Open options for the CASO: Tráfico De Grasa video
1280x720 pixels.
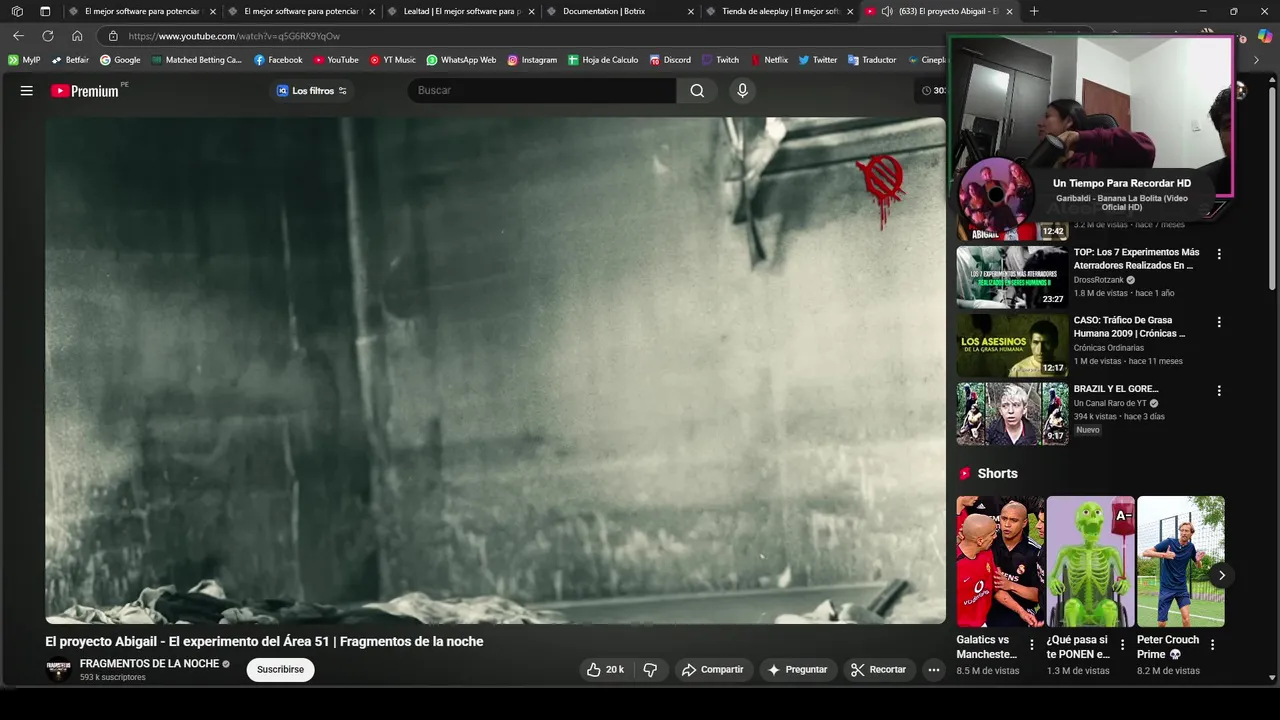click(x=1219, y=322)
